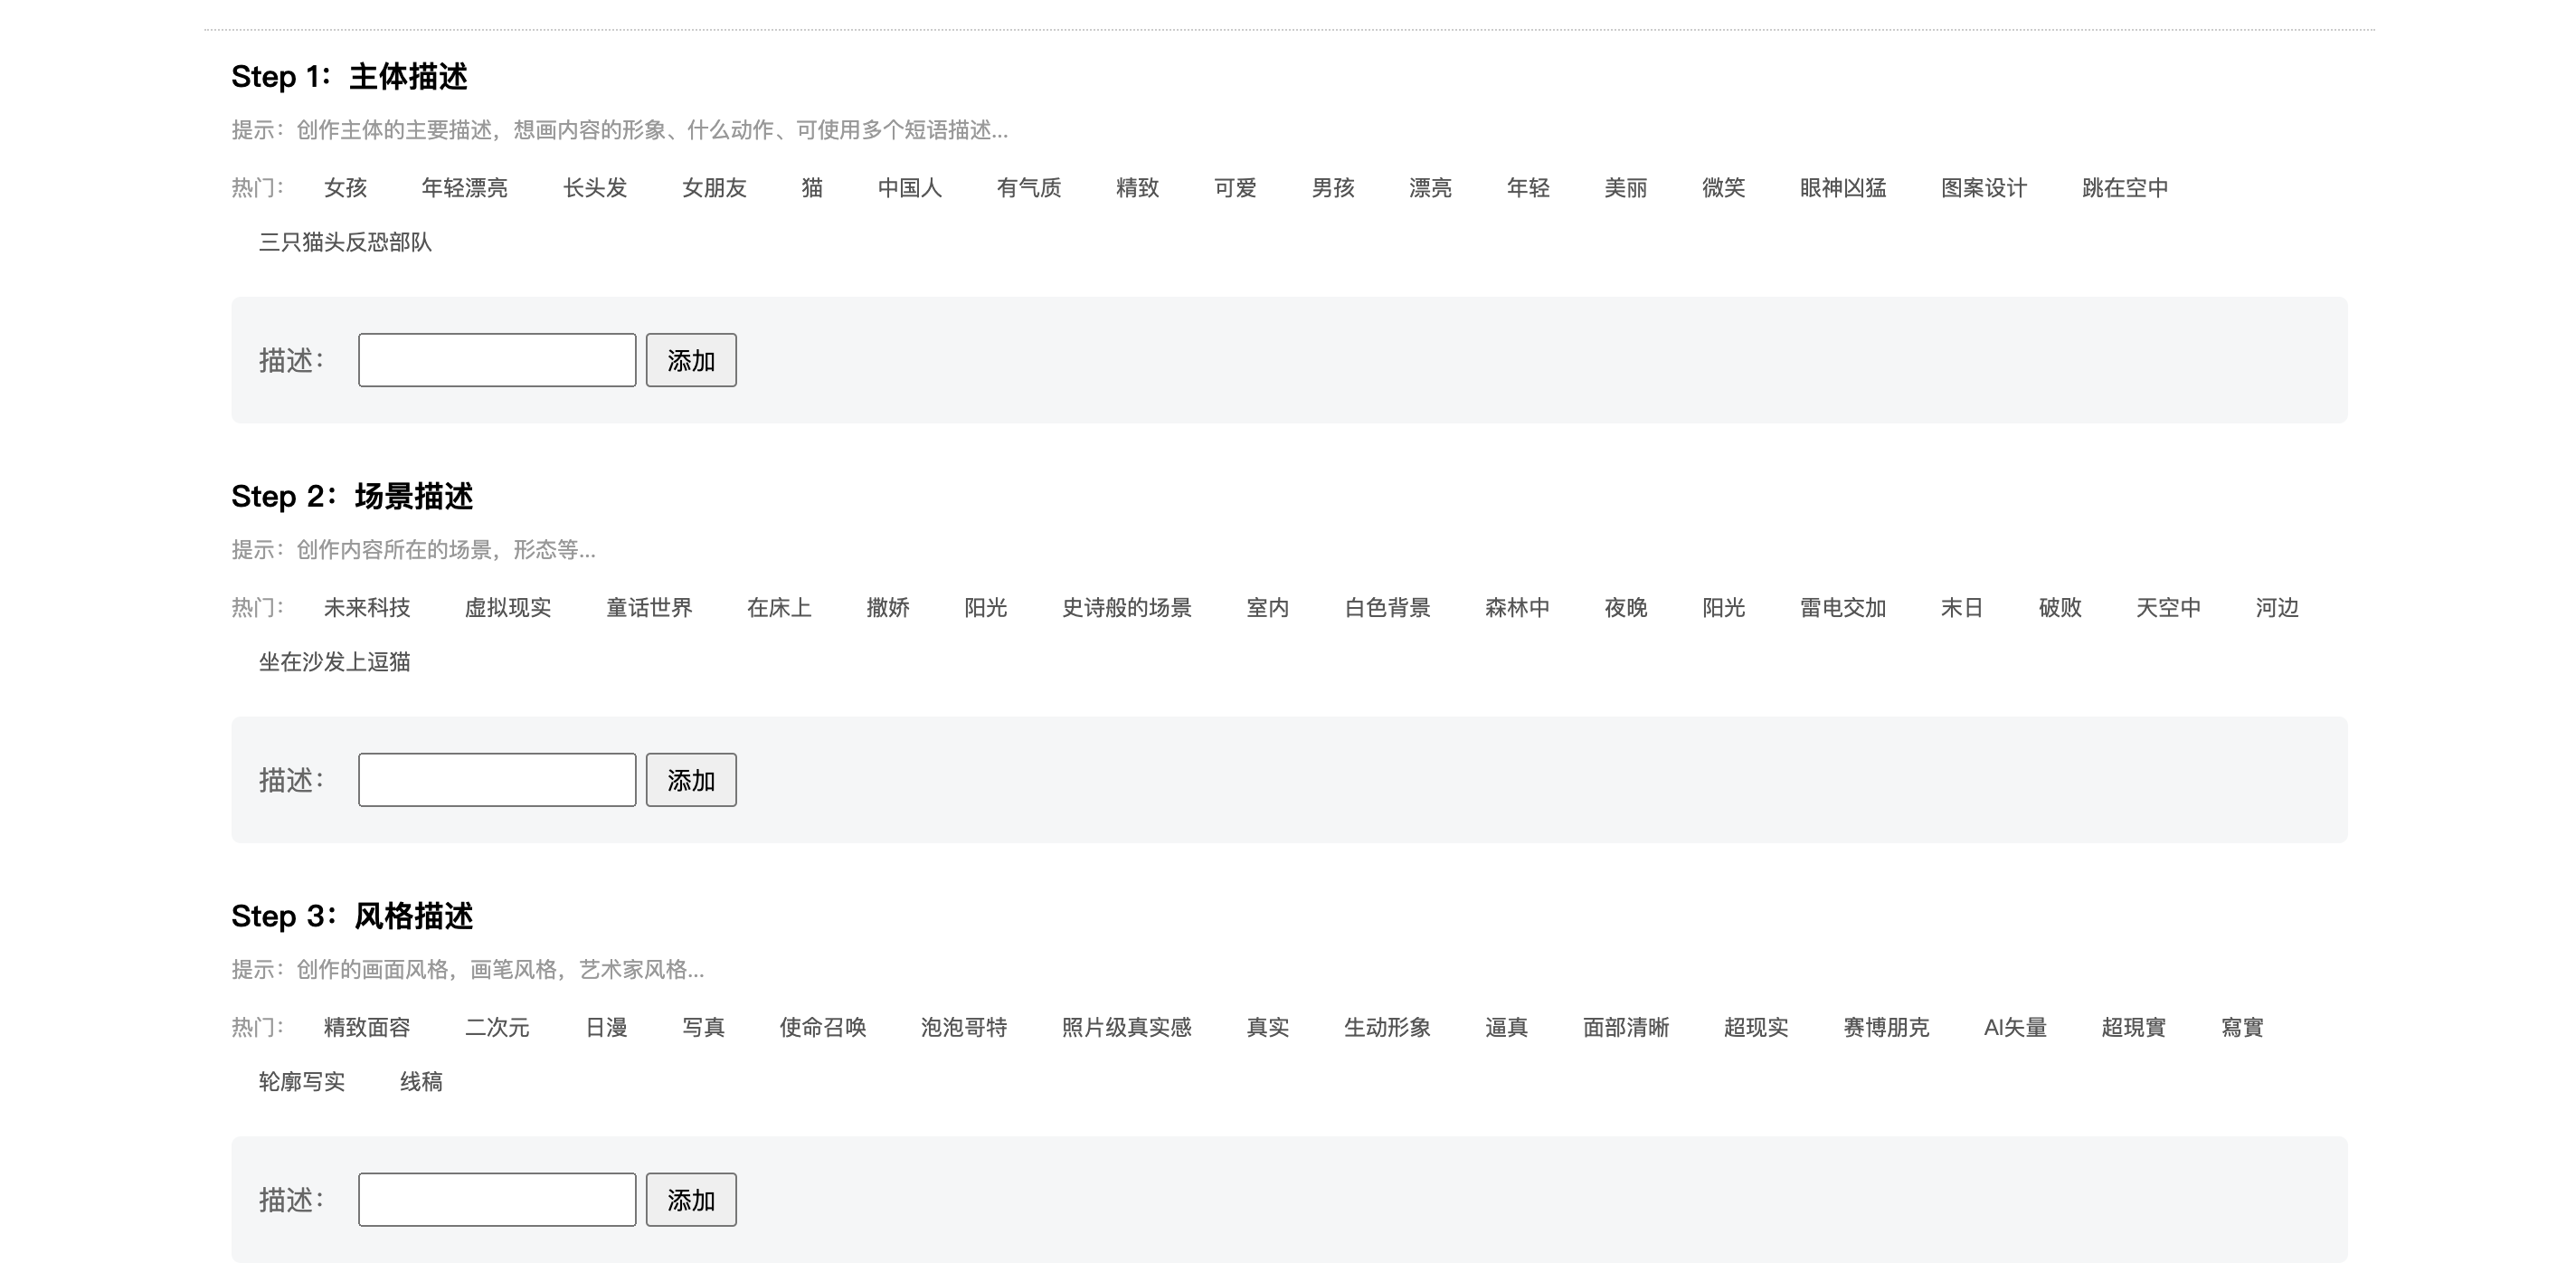Choose the 坐在沙发上逗猫 scene tag
Viewport: 2576px width, 1263px height.
coord(334,662)
